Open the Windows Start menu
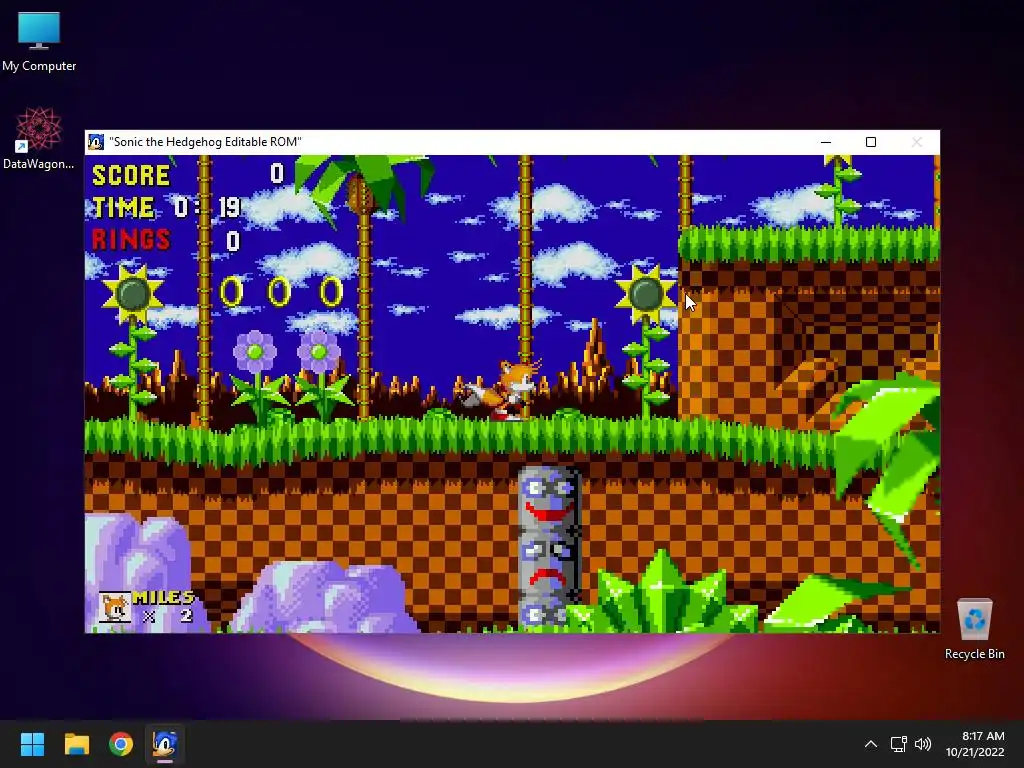This screenshot has width=1024, height=768. point(32,744)
